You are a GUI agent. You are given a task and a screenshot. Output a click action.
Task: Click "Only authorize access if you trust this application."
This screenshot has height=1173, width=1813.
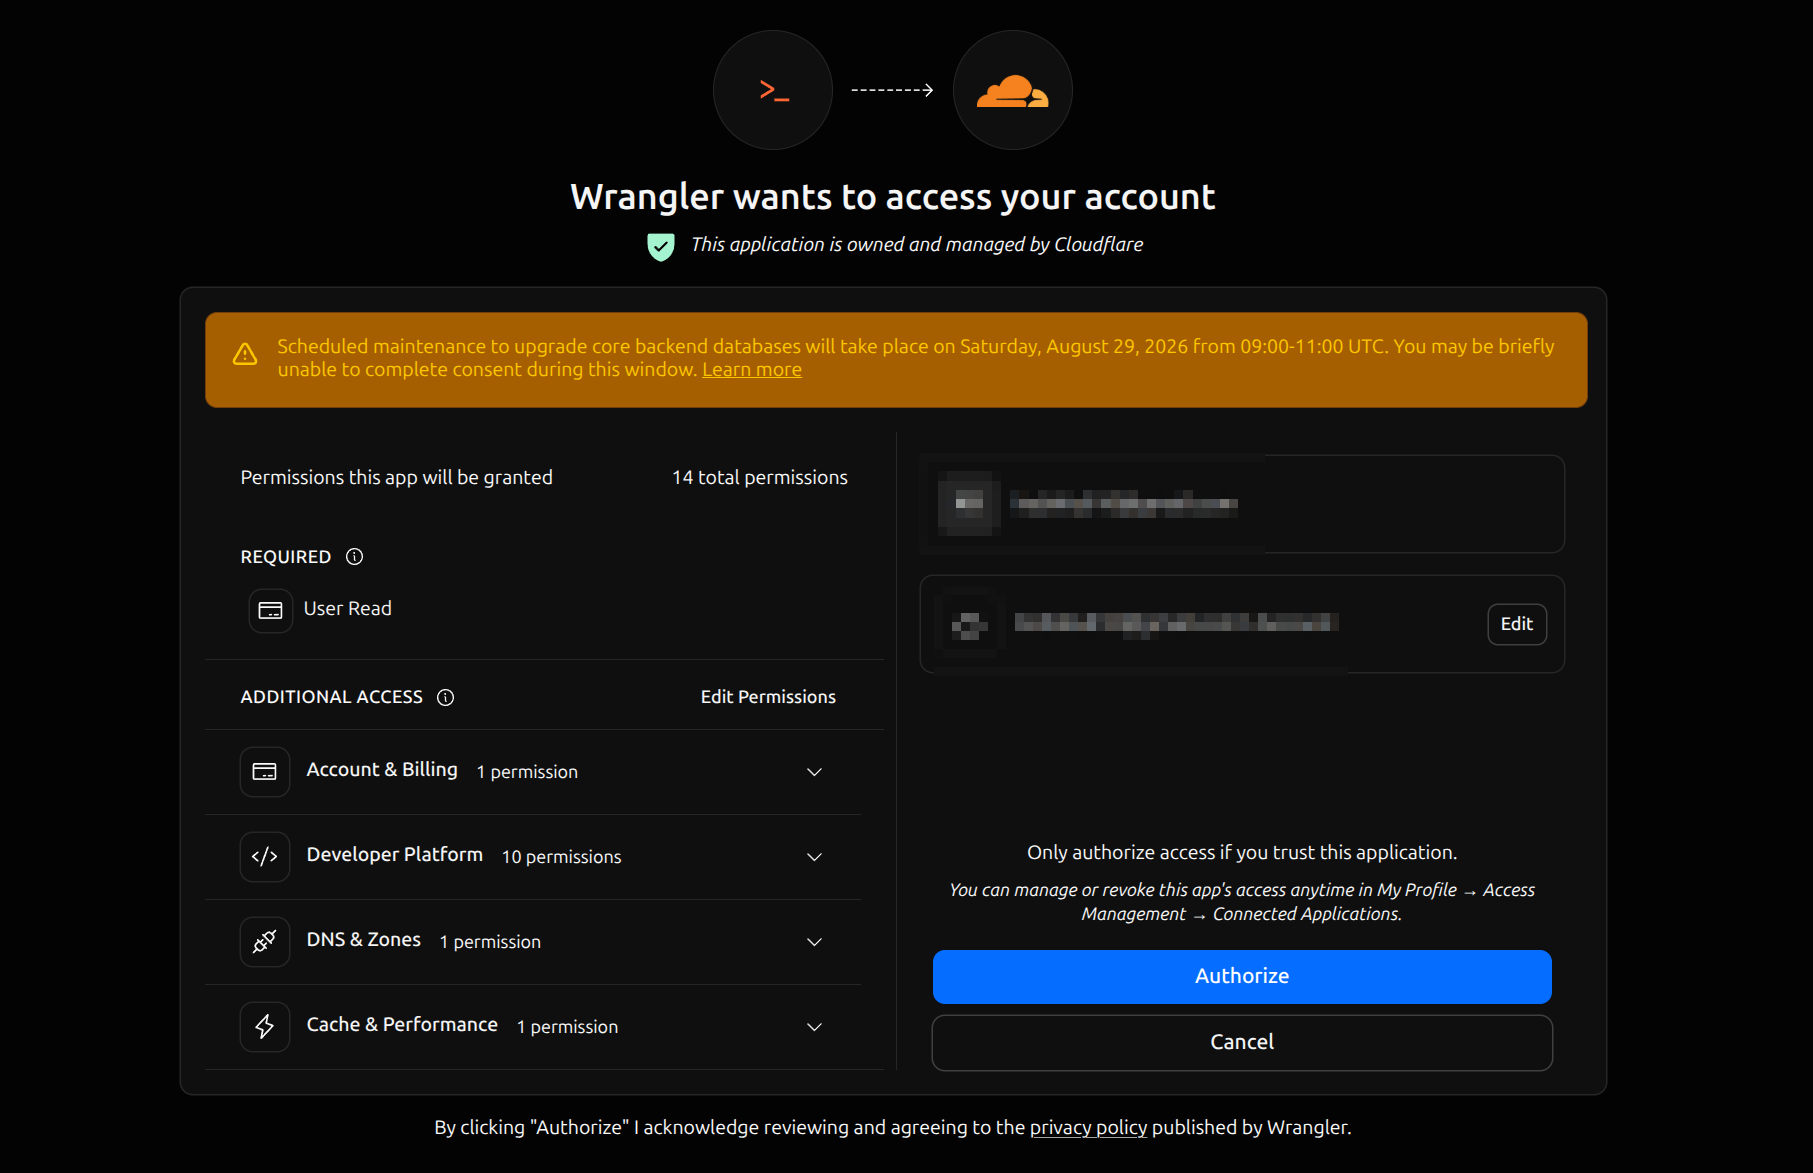pos(1242,853)
